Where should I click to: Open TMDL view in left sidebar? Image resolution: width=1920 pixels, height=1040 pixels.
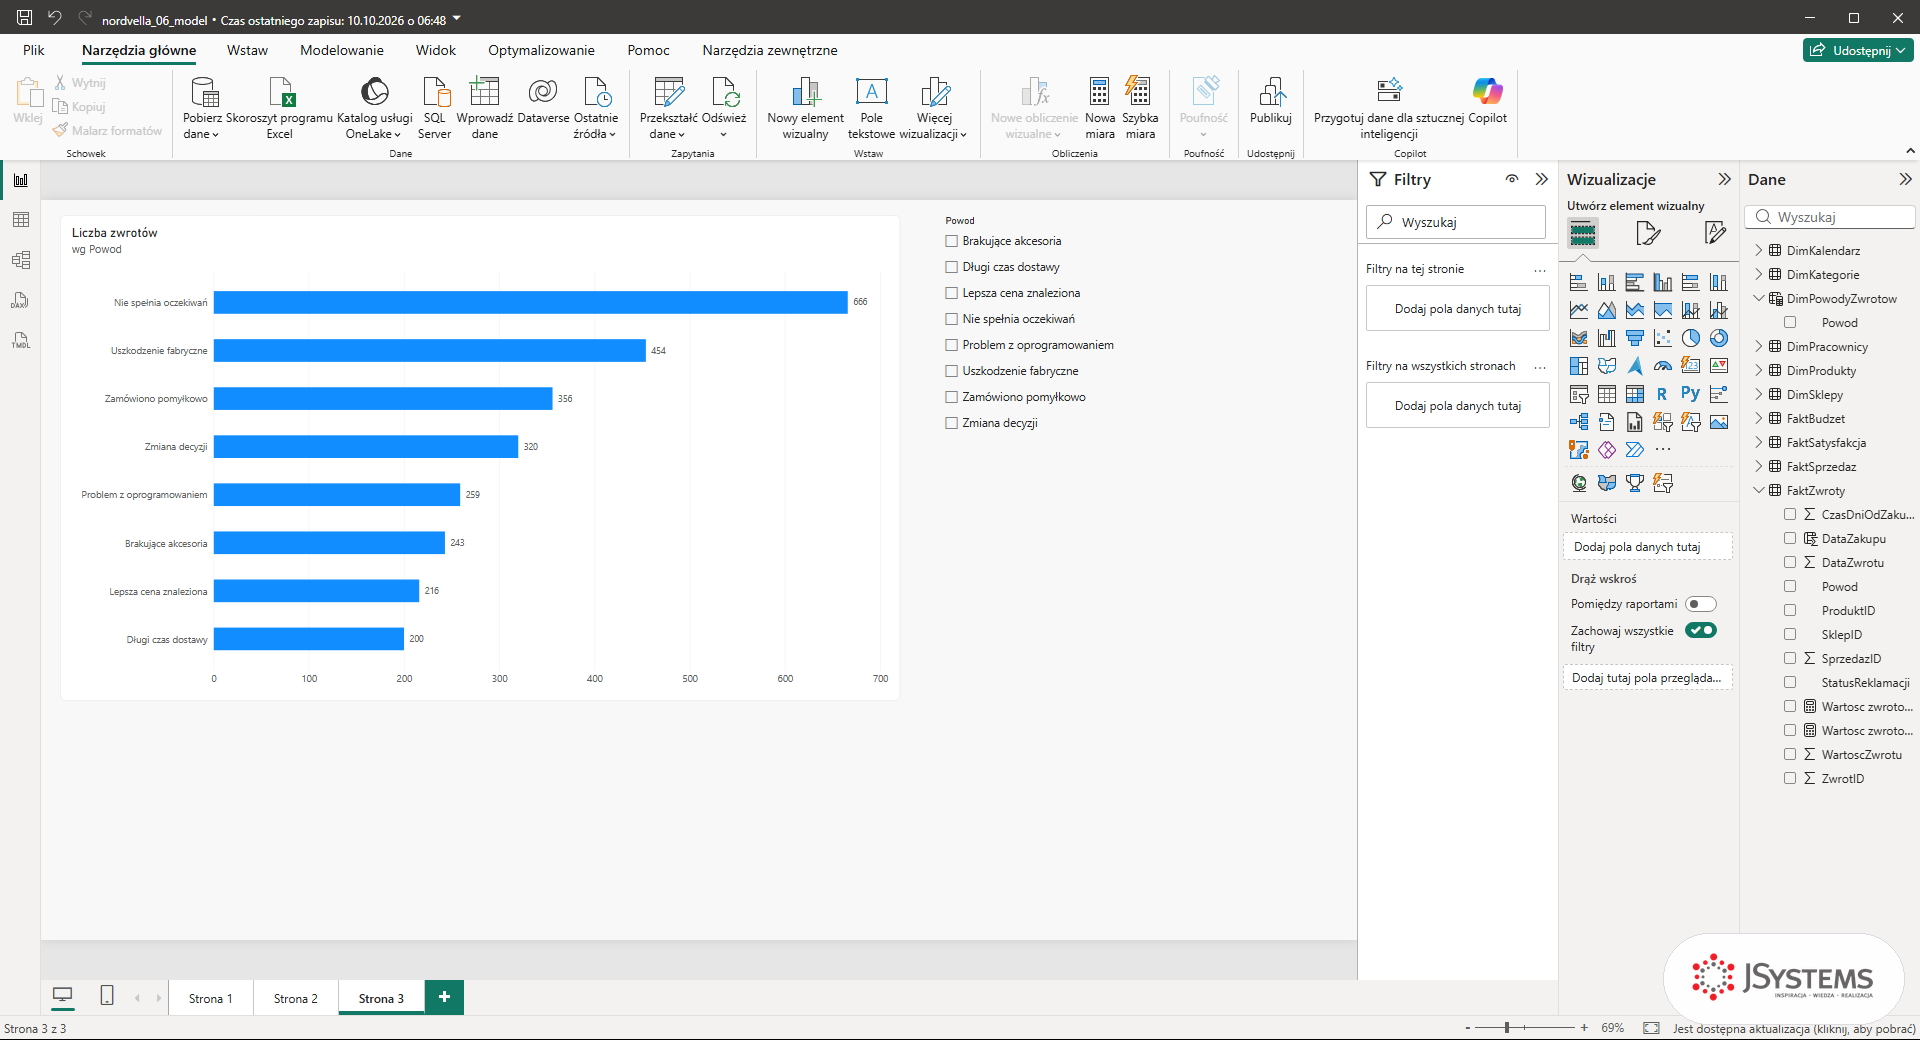click(x=21, y=340)
